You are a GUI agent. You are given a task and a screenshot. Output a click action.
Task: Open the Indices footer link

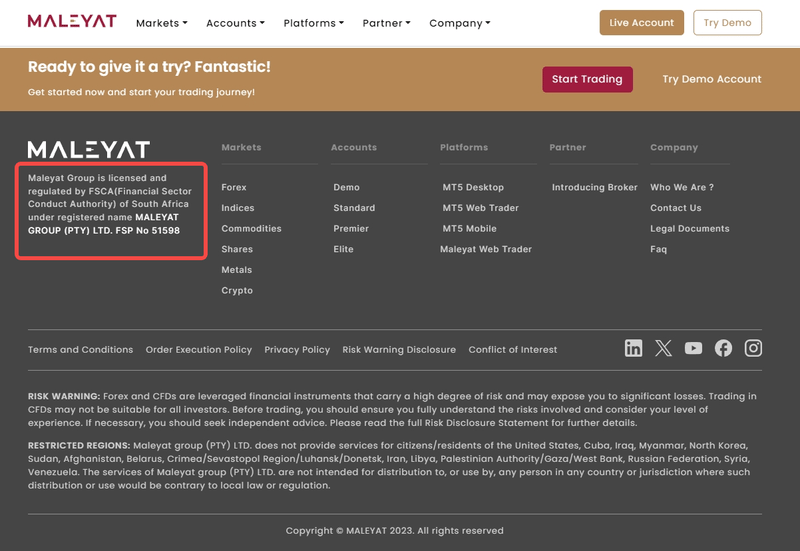click(x=238, y=208)
